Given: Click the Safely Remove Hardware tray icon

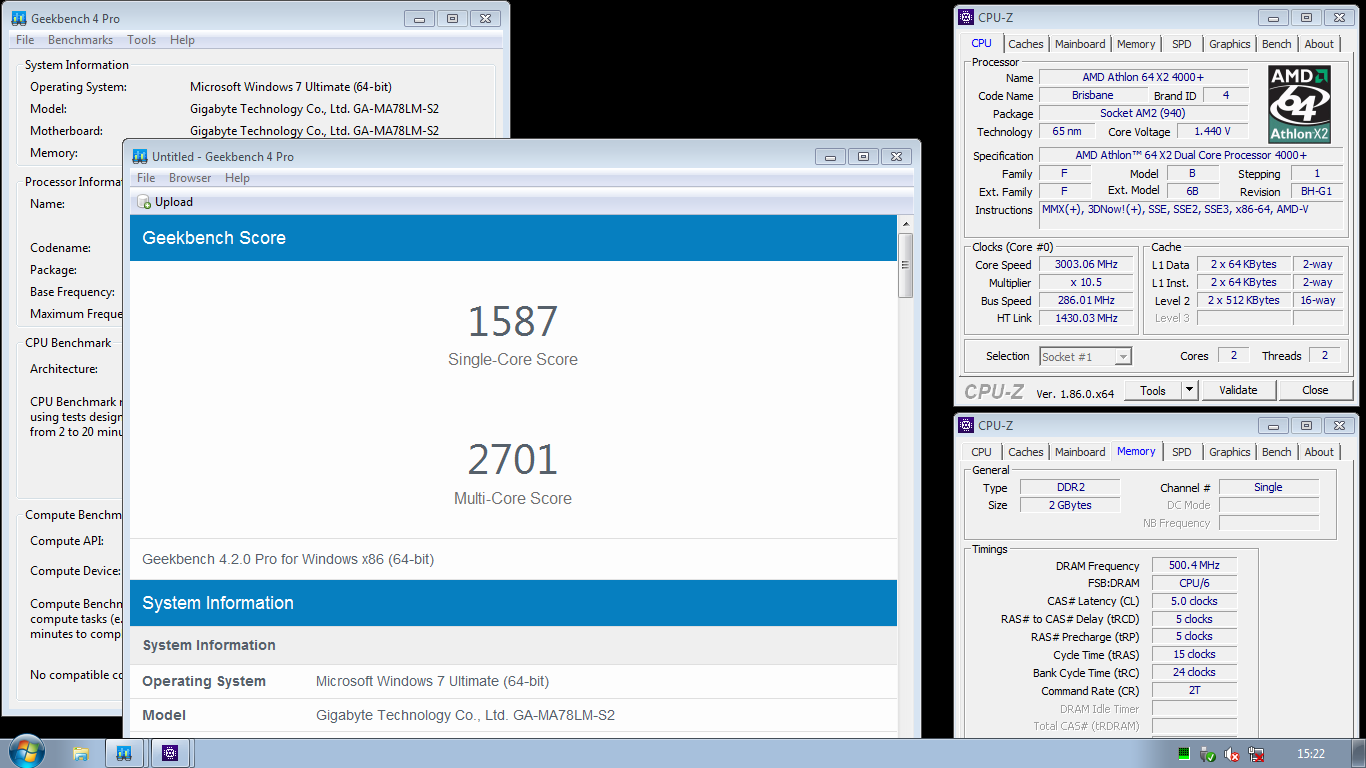Looking at the screenshot, I should (1208, 754).
